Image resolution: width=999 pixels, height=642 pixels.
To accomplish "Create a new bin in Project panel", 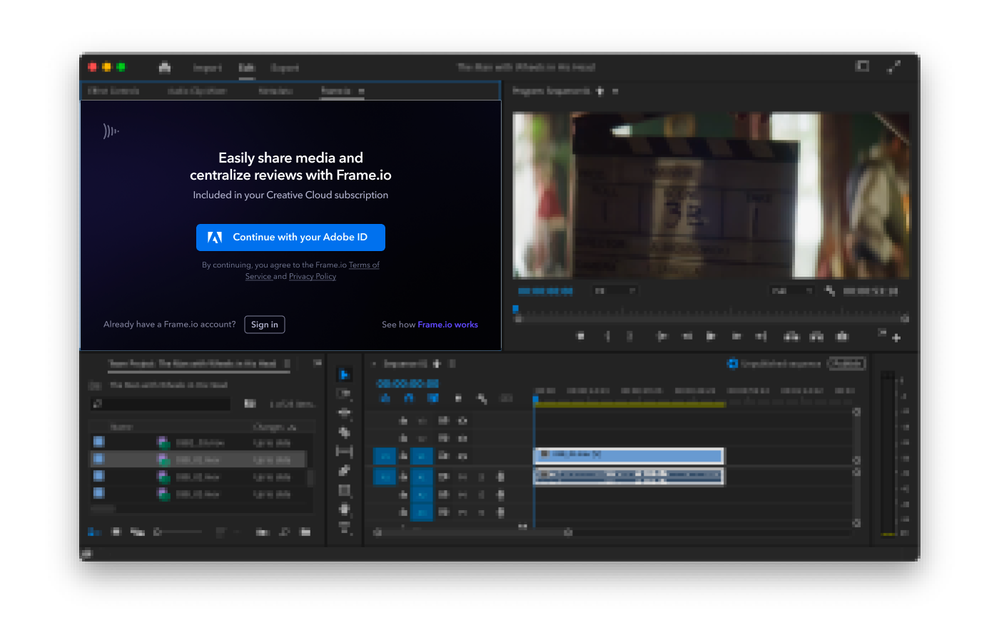I will point(262,532).
